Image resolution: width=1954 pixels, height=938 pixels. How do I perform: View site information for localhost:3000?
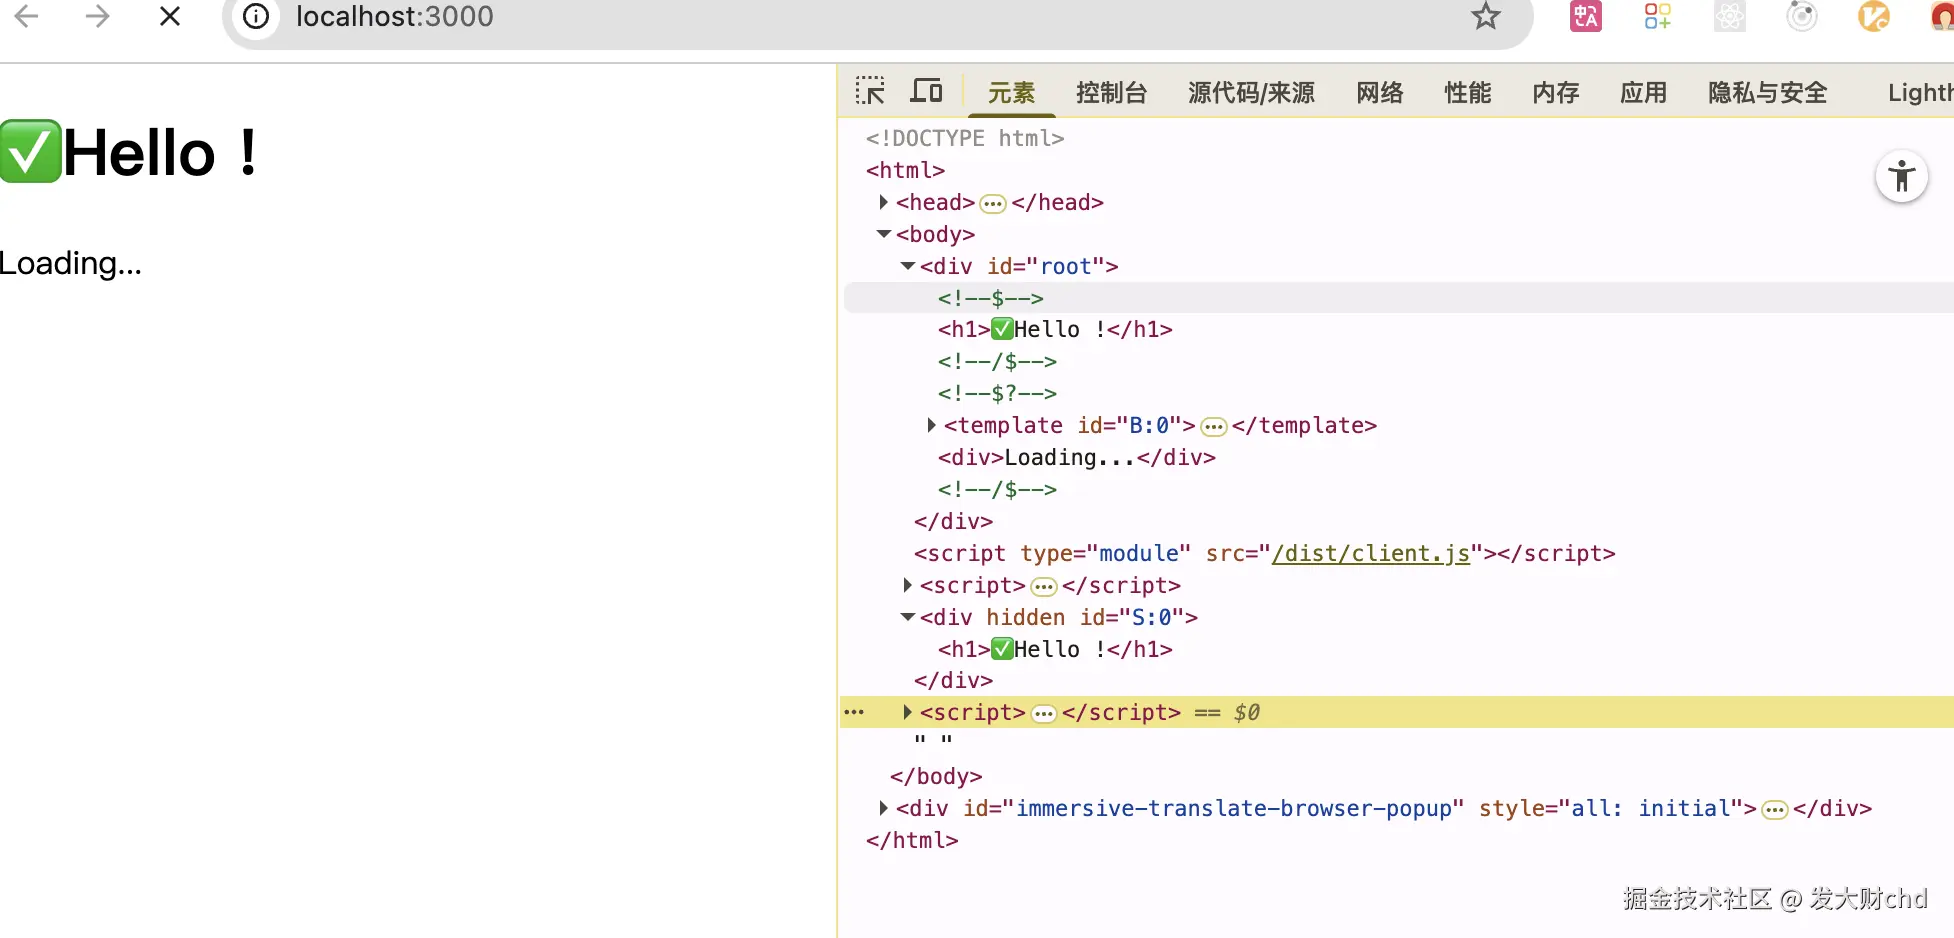(x=256, y=16)
